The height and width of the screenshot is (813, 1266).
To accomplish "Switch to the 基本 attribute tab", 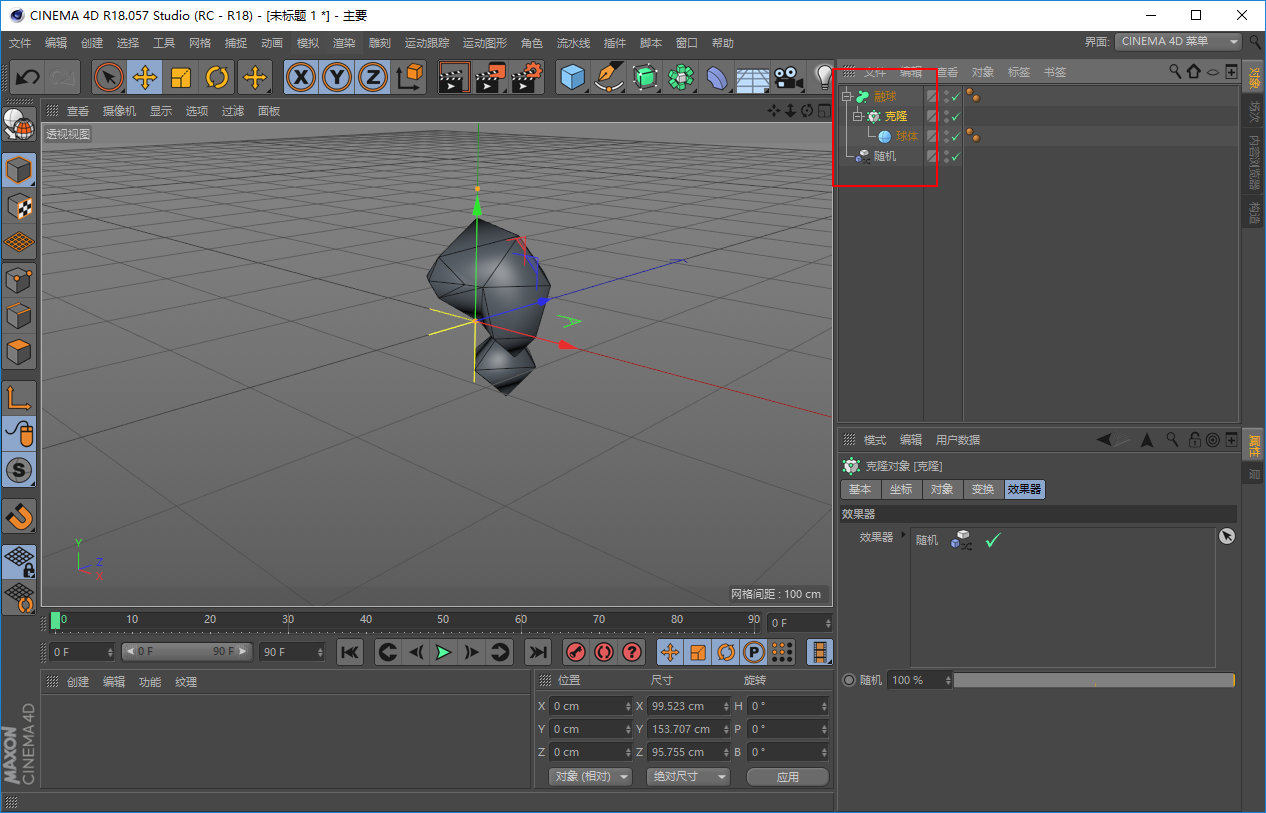I will pyautogui.click(x=860, y=489).
